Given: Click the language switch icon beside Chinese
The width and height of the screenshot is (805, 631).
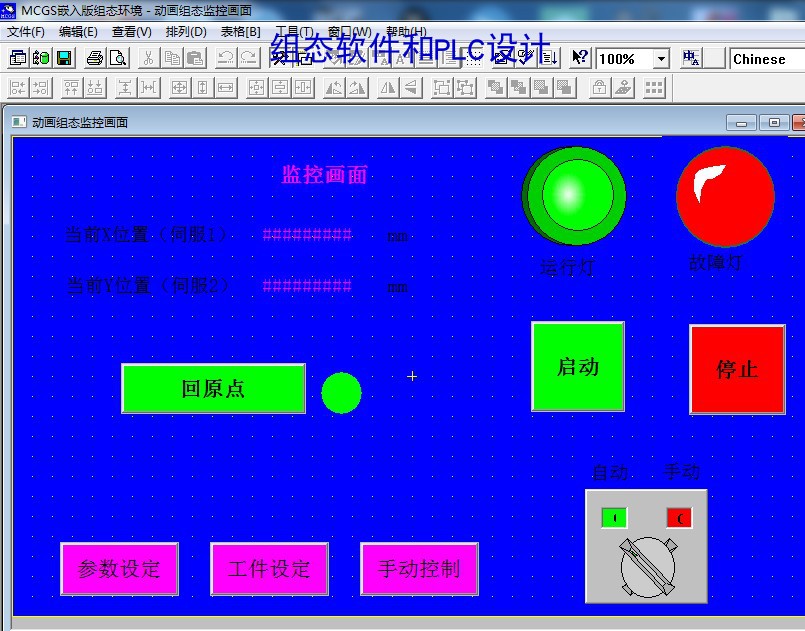Looking at the screenshot, I should pos(691,58).
